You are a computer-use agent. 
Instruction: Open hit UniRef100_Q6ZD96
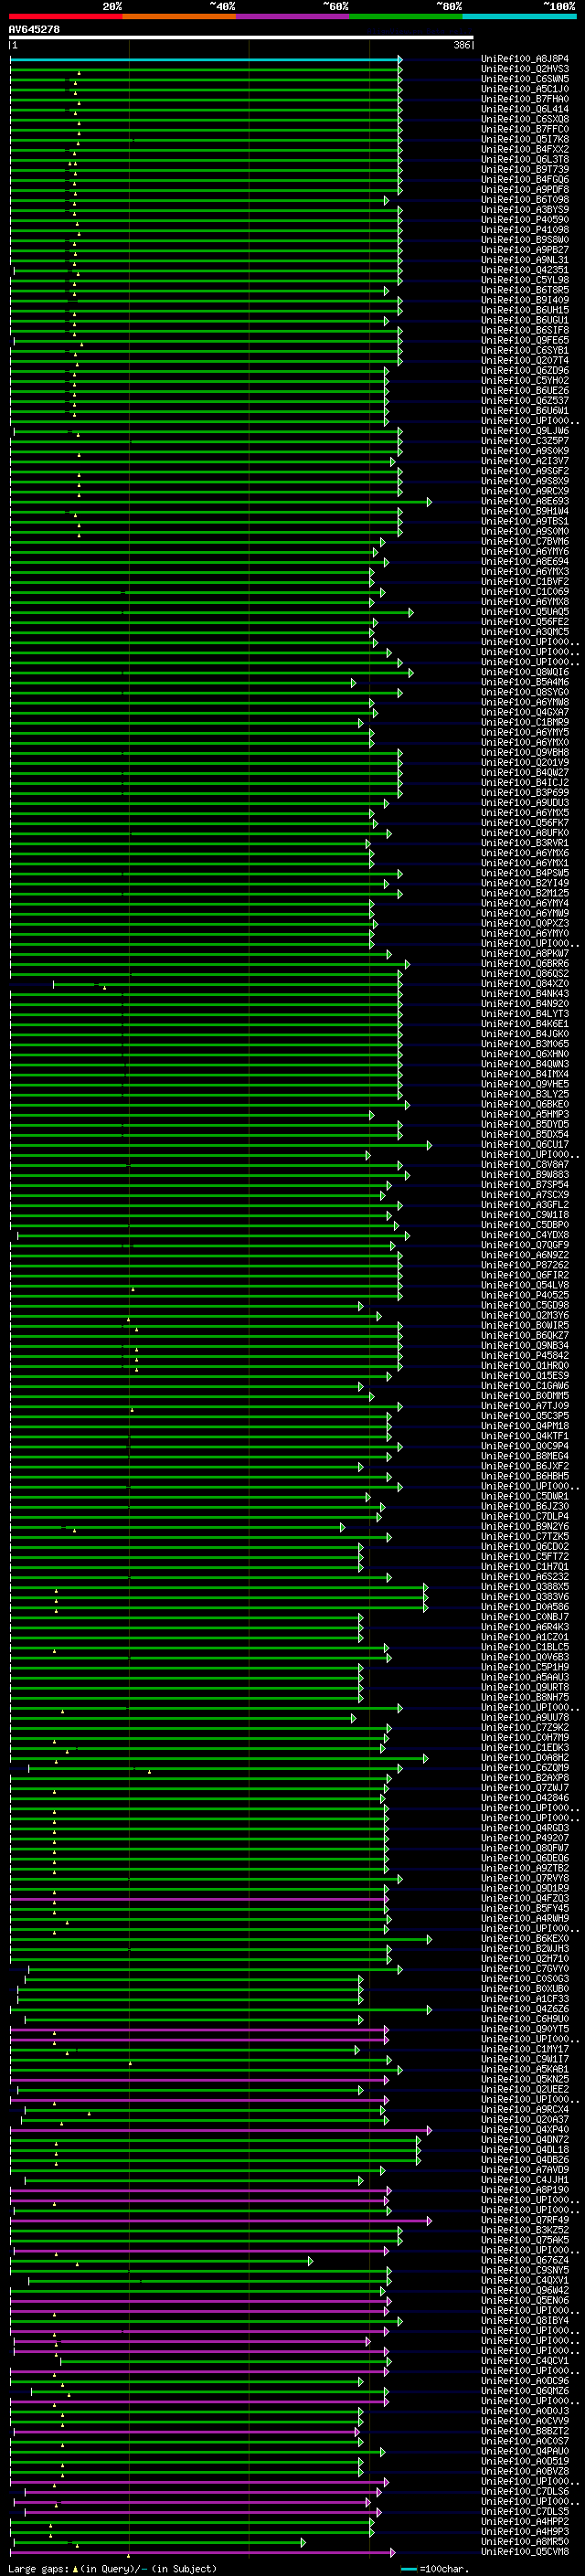click(x=525, y=371)
